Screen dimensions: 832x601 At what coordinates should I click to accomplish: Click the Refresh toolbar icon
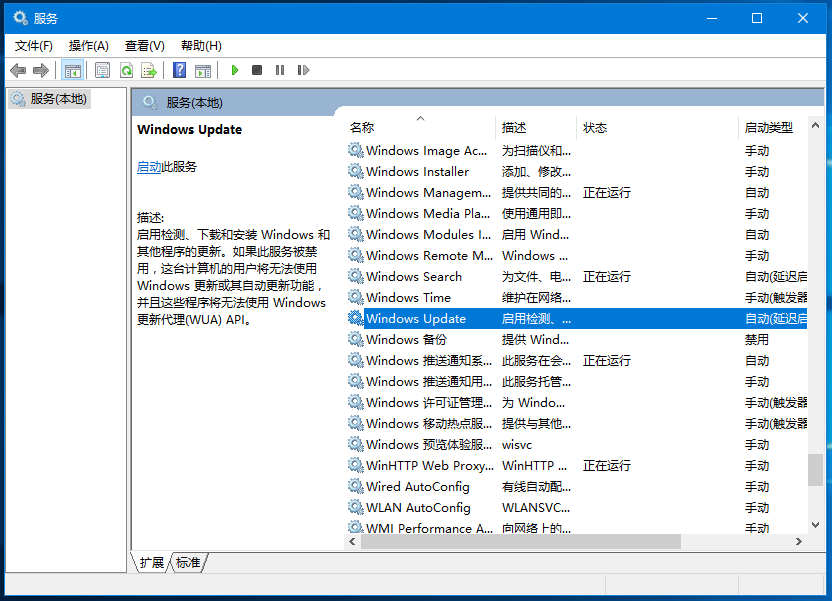(126, 70)
